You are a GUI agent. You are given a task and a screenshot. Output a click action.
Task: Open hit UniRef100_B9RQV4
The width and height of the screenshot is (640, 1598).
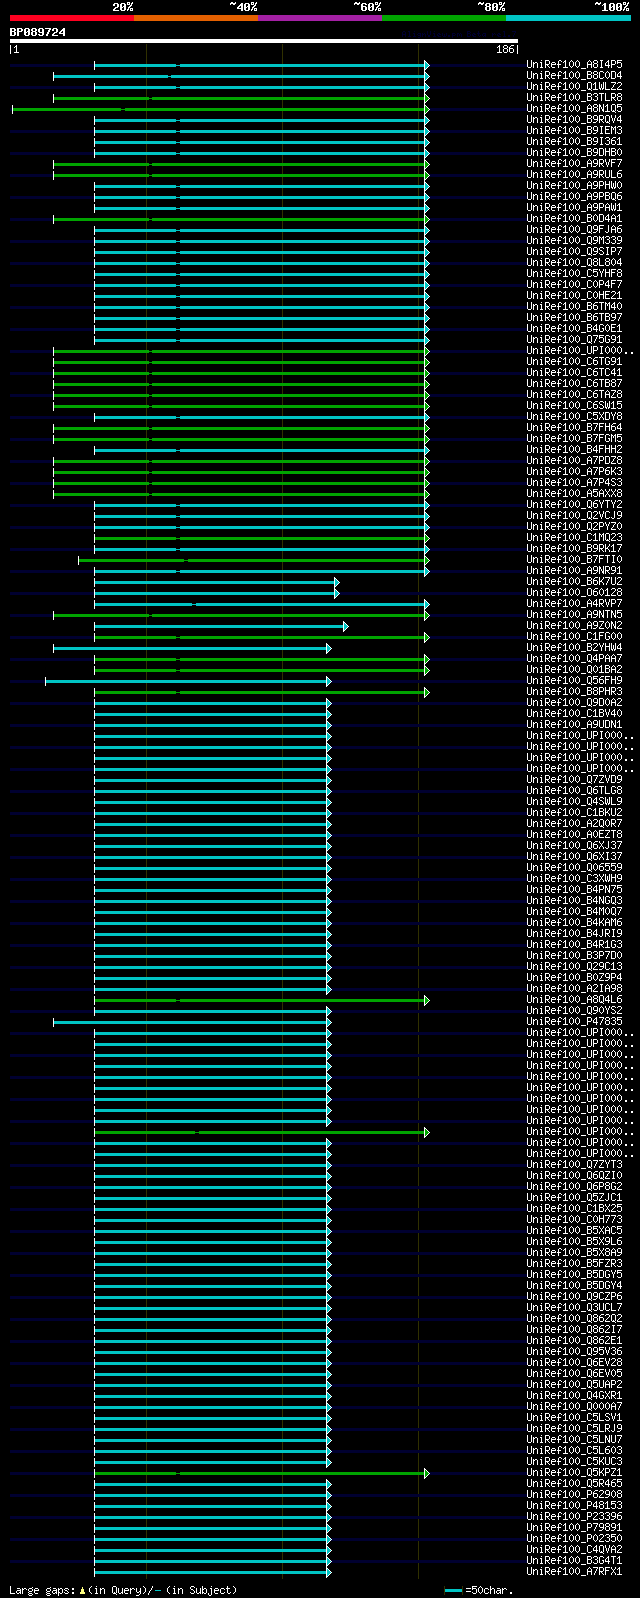tap(574, 119)
